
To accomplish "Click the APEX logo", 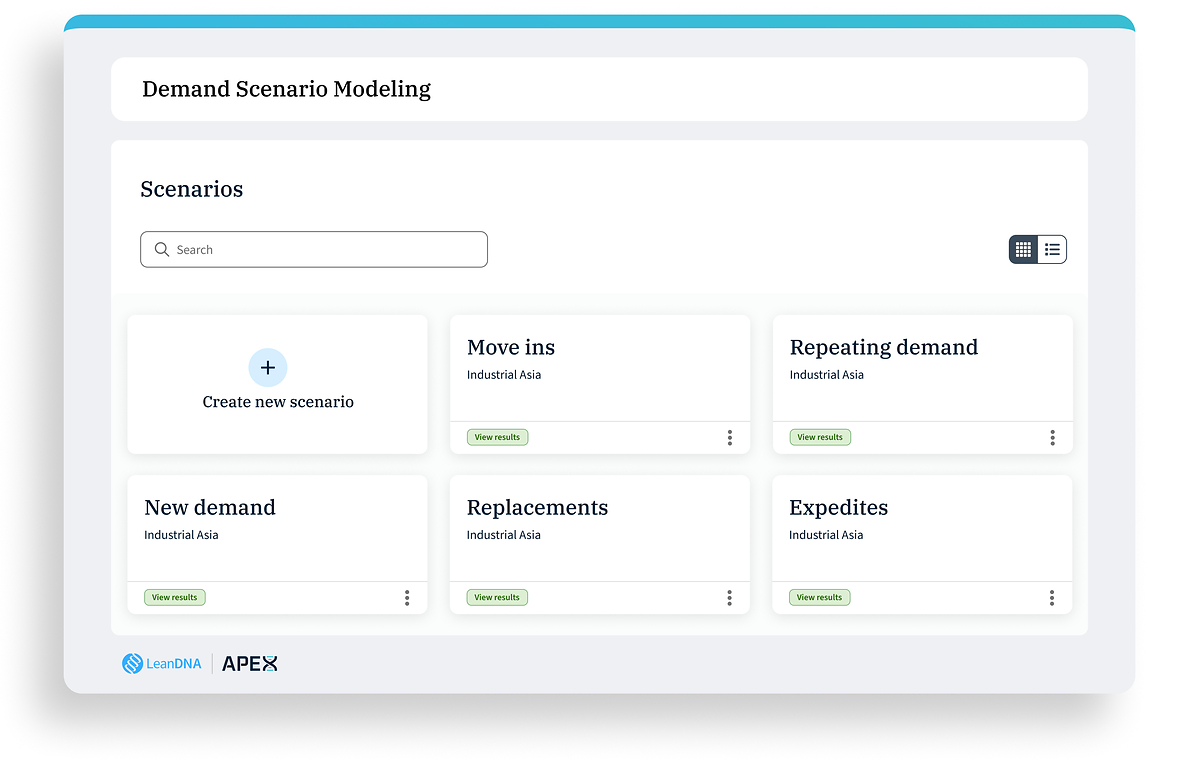I will click(x=250, y=663).
